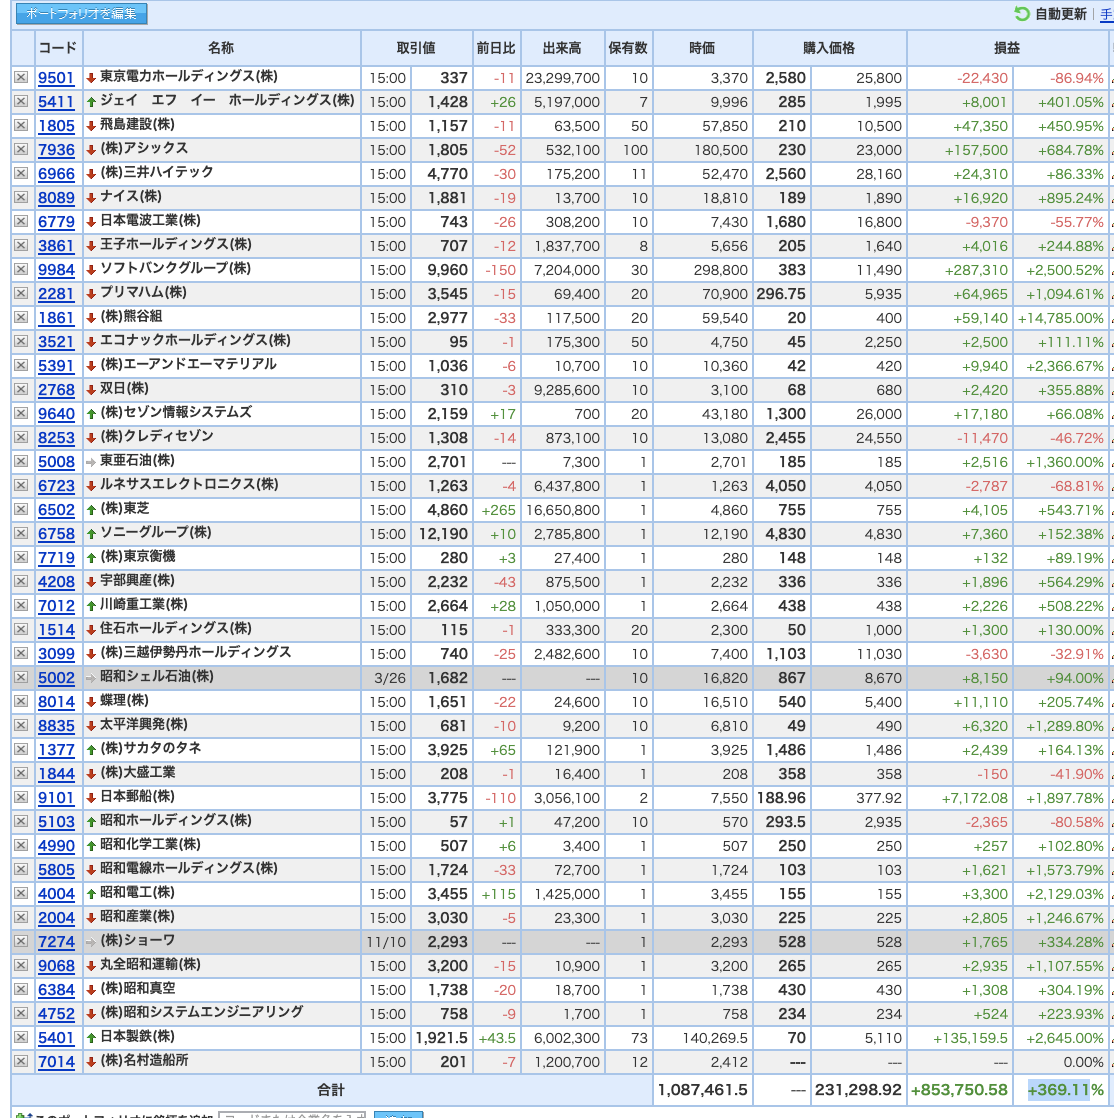
Task: Click the 取引値 column header
Action: (x=417, y=48)
